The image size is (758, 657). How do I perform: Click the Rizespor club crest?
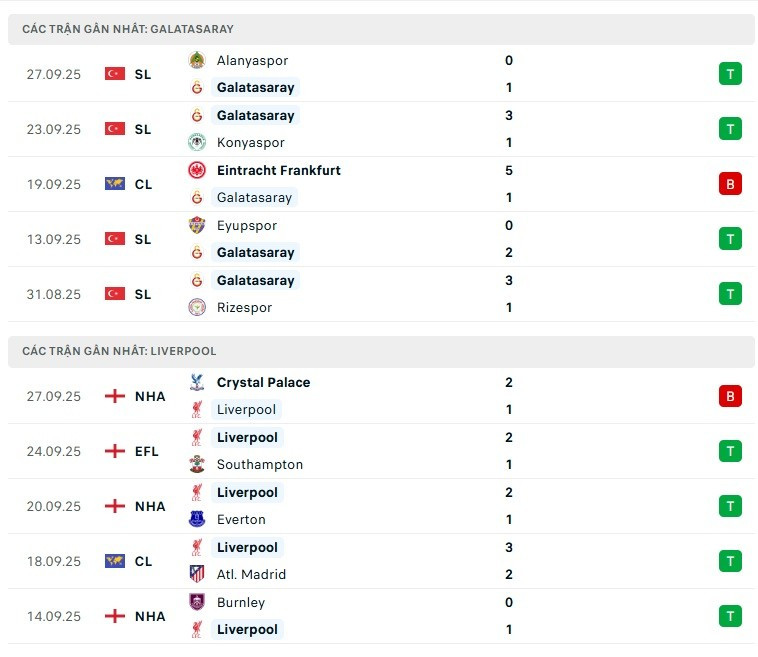197,307
